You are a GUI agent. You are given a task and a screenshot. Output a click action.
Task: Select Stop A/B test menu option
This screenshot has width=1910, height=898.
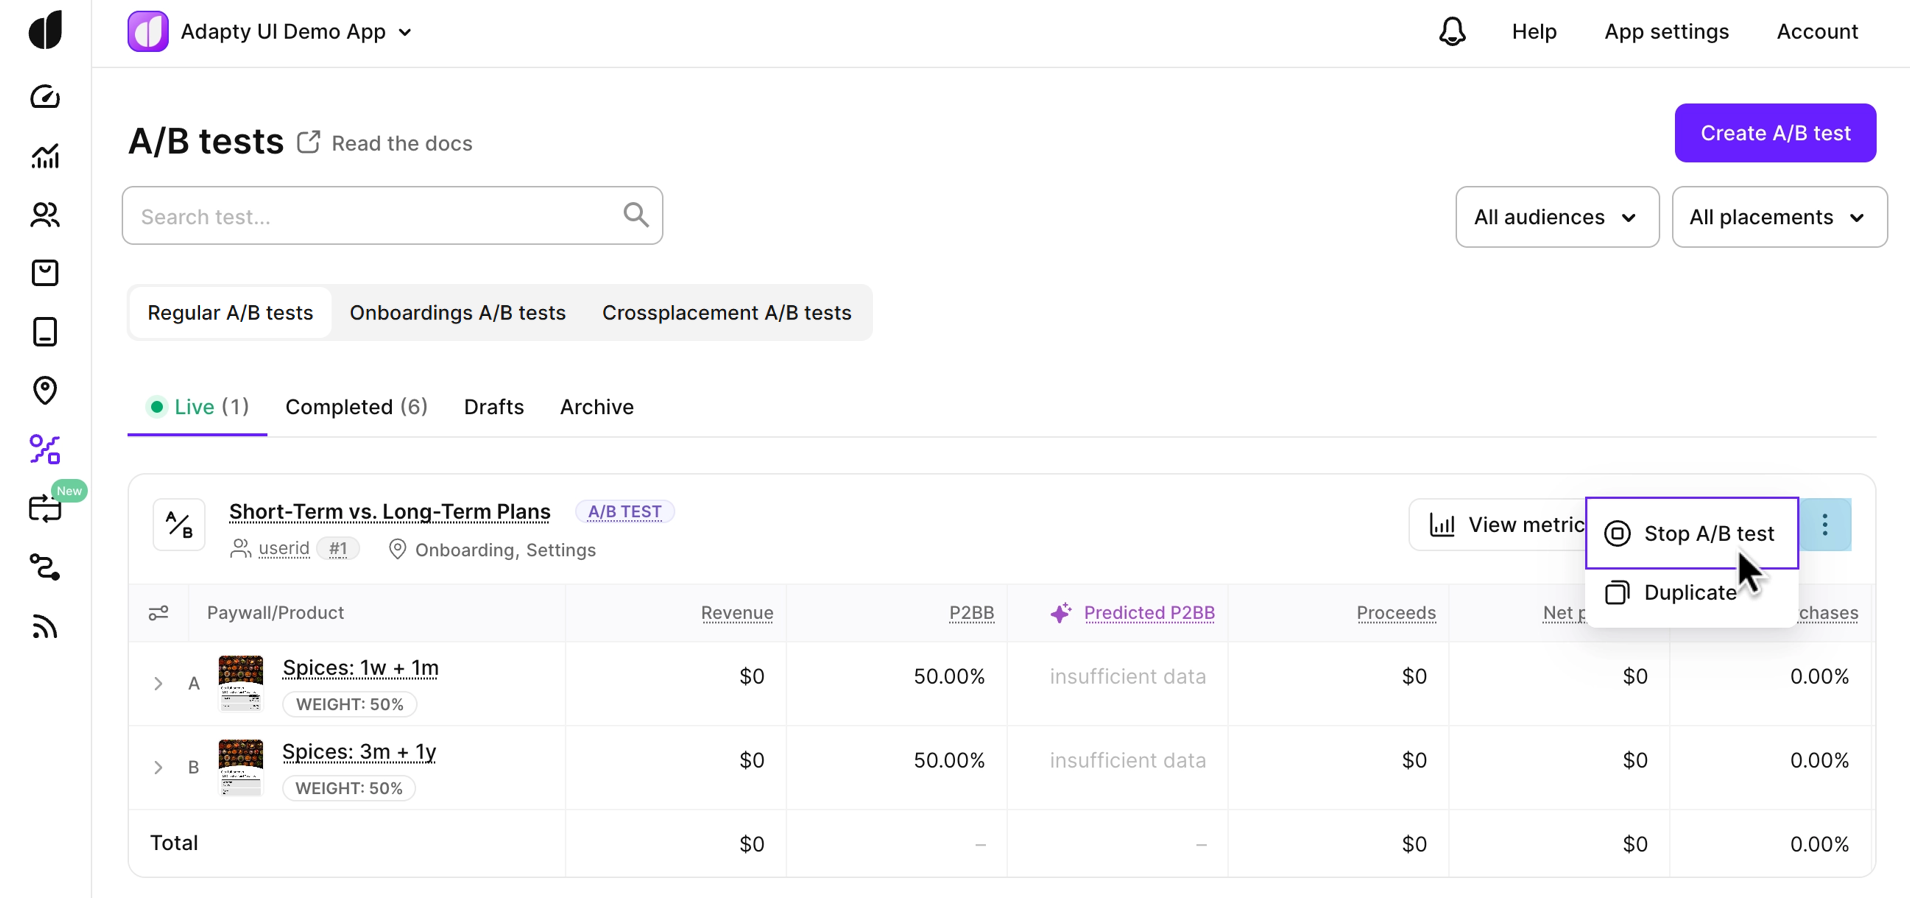(x=1692, y=534)
